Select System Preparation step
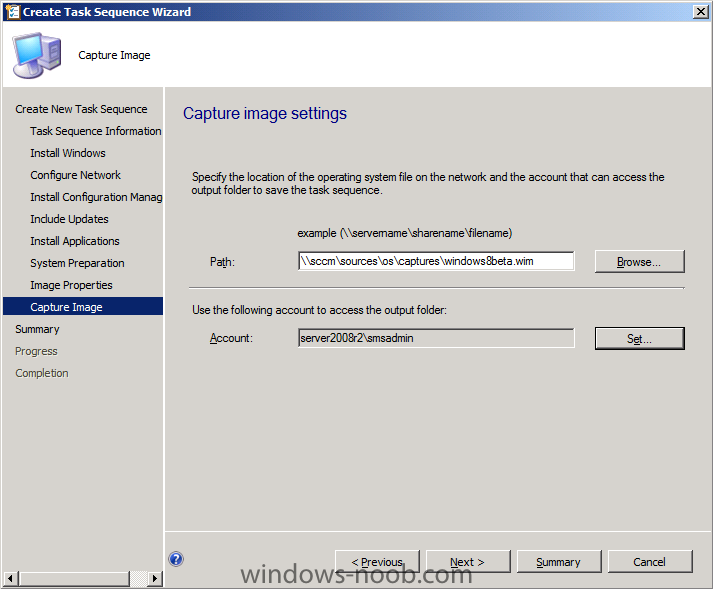This screenshot has height=589, width=713. coord(77,263)
